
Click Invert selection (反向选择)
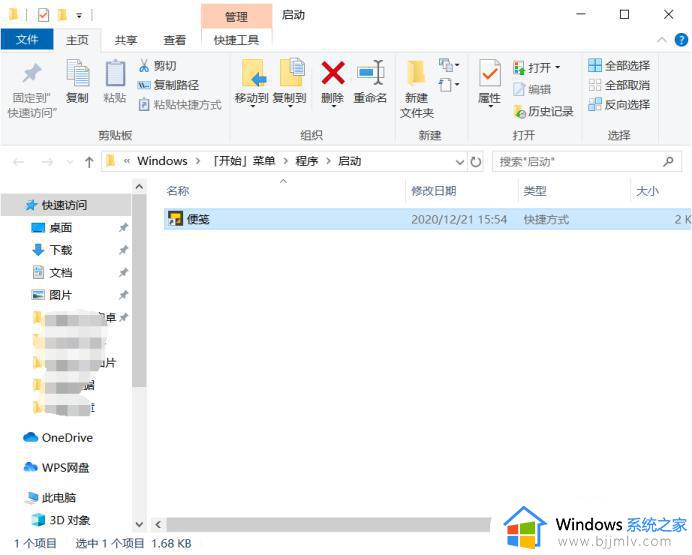point(619,105)
